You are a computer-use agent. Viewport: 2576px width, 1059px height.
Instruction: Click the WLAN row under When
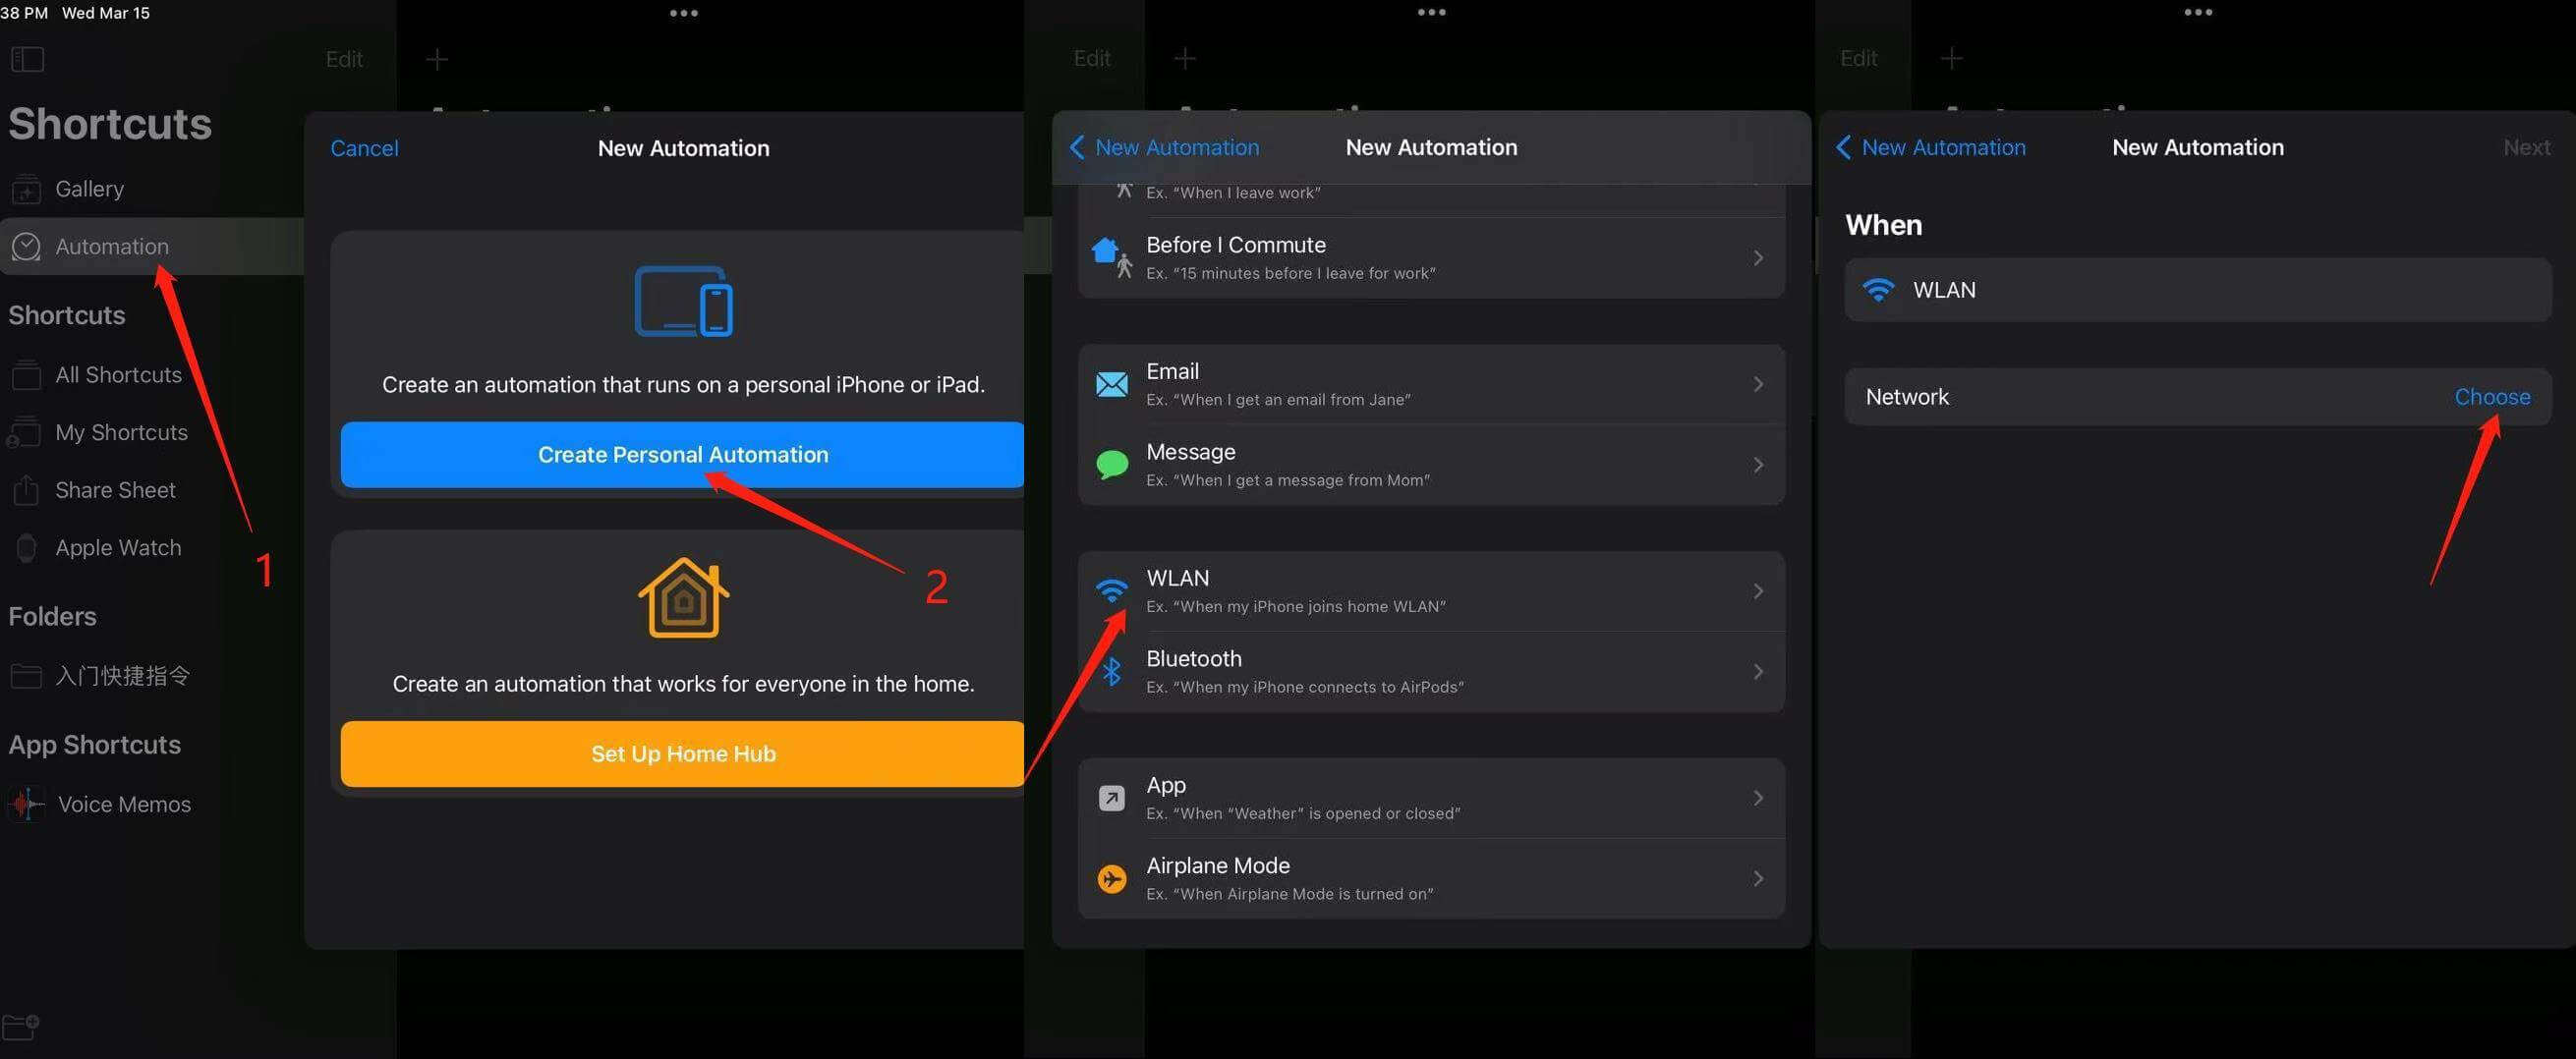pos(2198,290)
